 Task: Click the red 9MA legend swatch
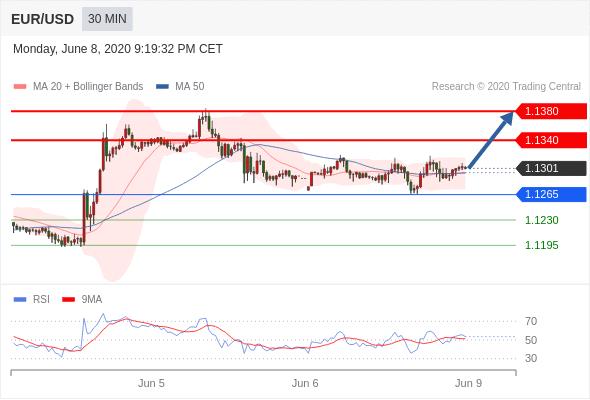(68, 300)
